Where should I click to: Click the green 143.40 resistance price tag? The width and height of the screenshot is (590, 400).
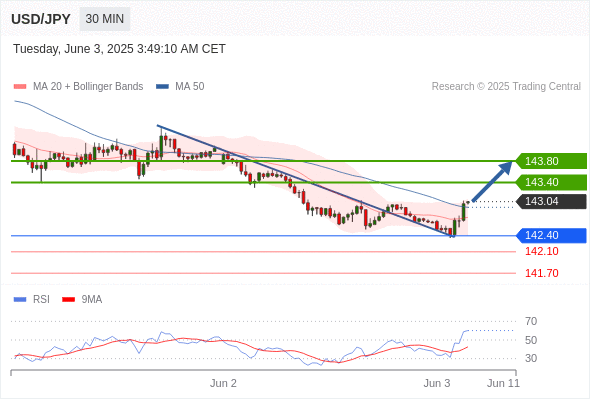pos(551,182)
